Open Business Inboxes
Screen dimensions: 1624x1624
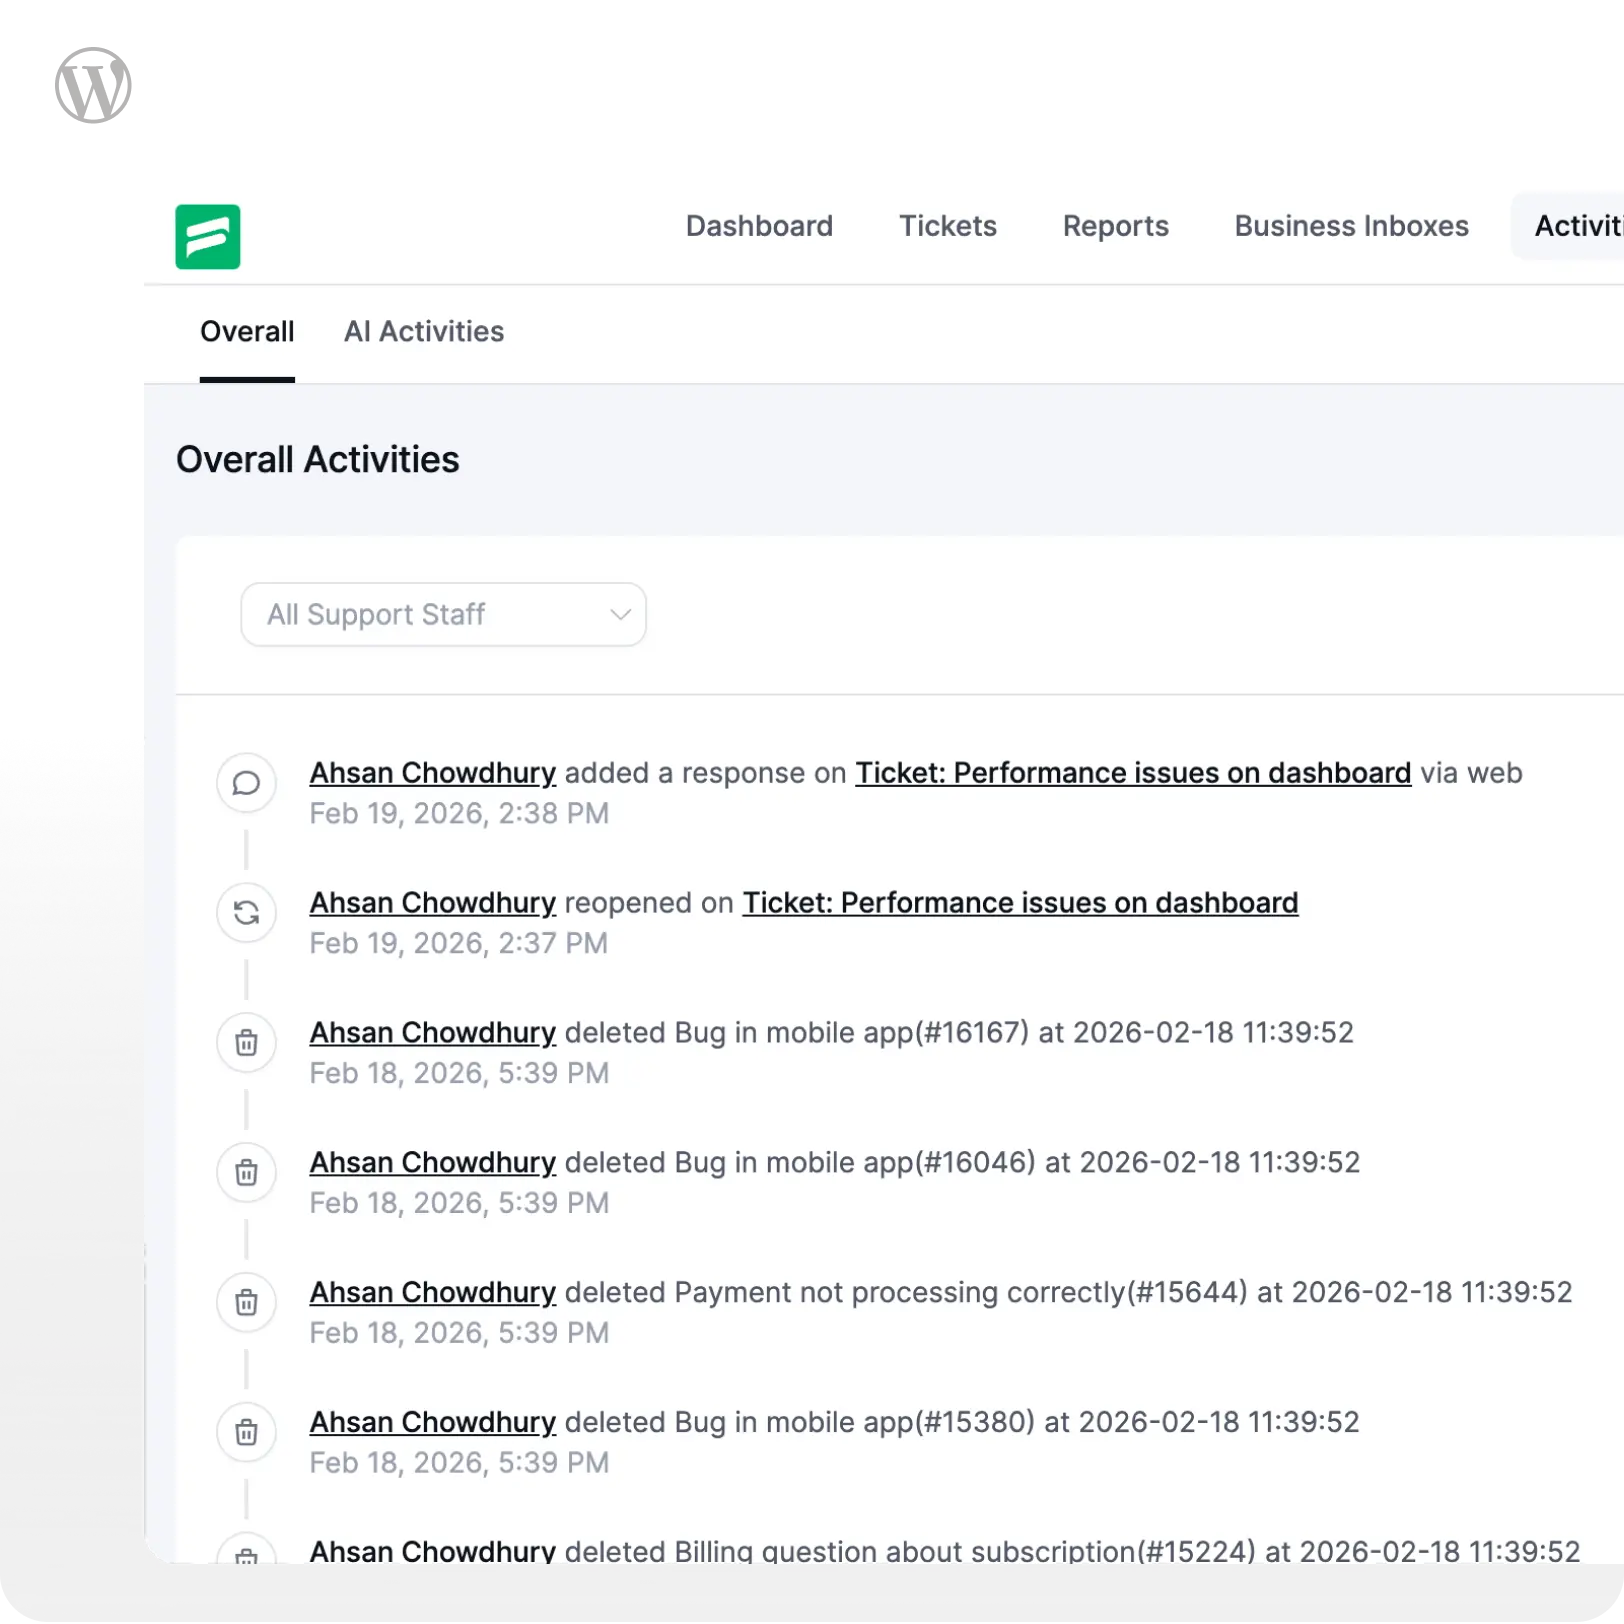click(1351, 226)
